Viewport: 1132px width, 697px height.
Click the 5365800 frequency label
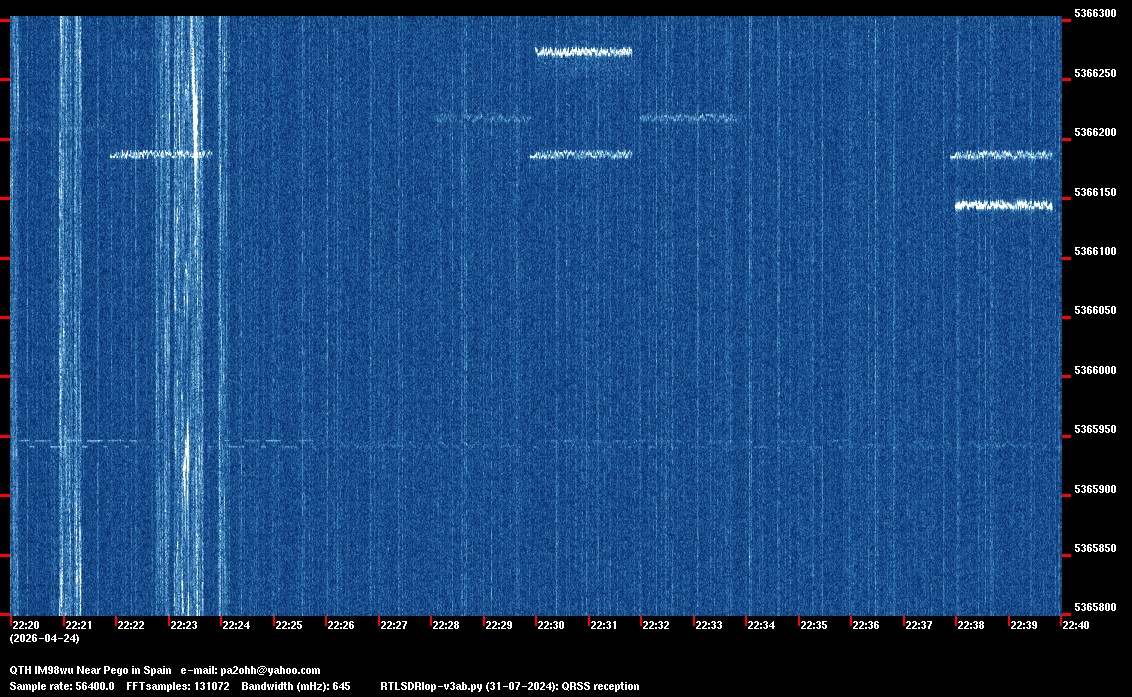tap(1094, 608)
